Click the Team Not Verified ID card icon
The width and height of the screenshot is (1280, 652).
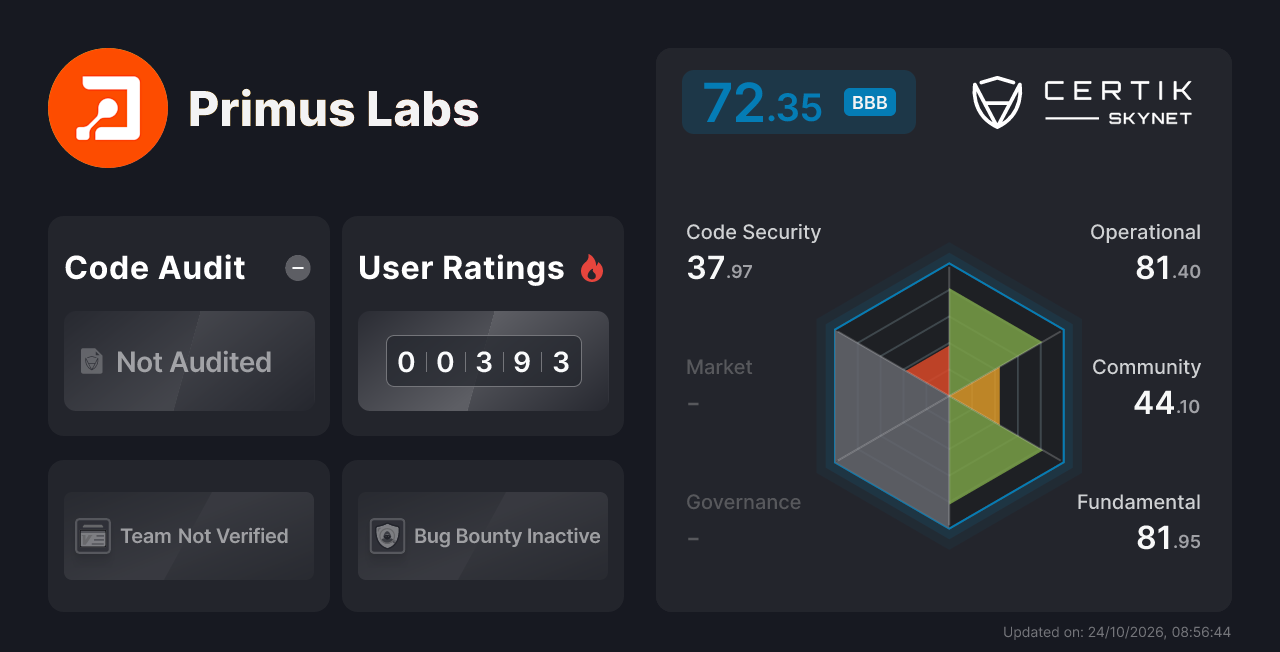pos(93,536)
